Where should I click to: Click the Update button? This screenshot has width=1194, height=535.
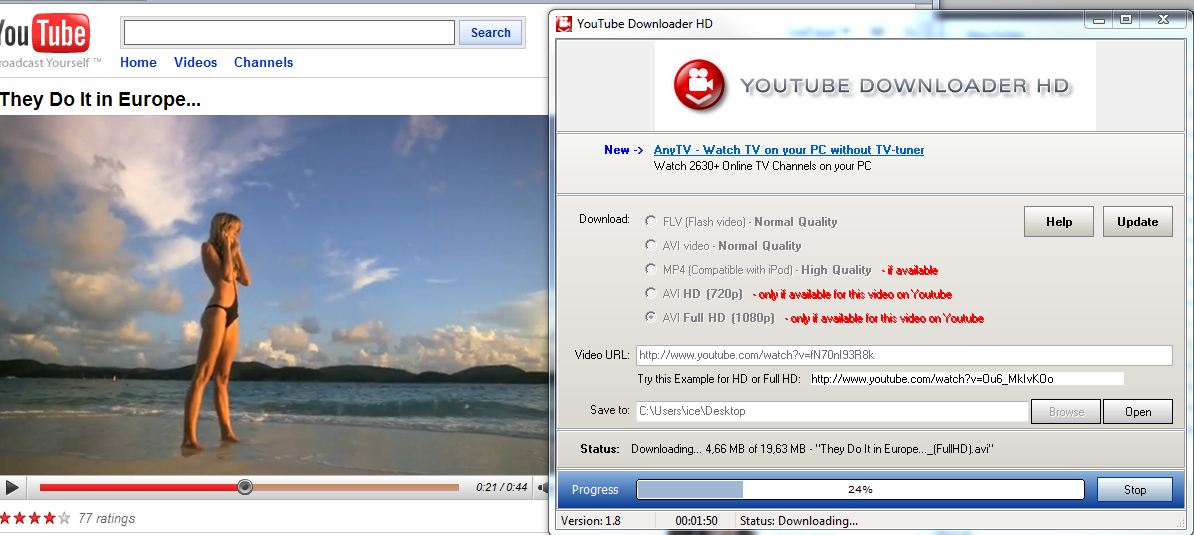1138,221
